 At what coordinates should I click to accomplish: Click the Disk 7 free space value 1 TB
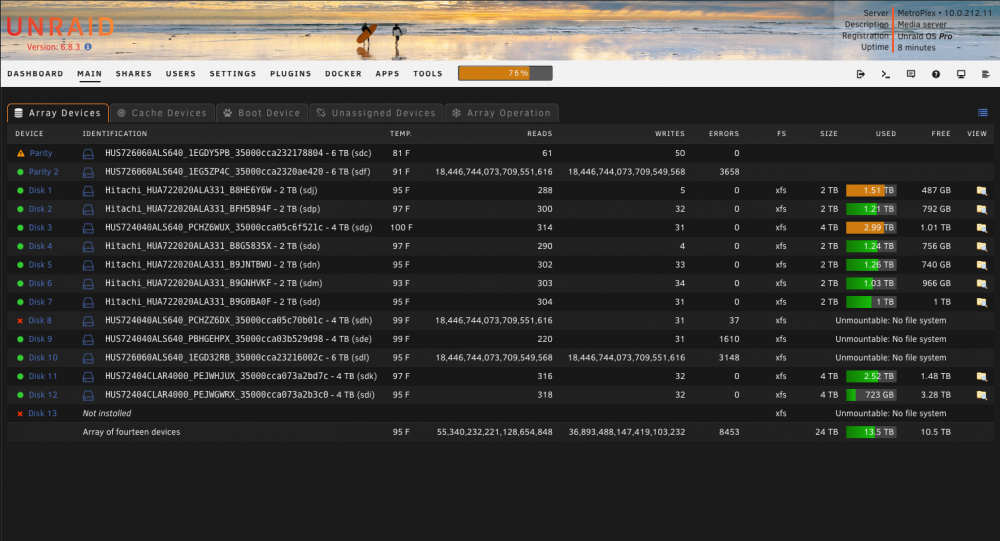[x=942, y=302]
